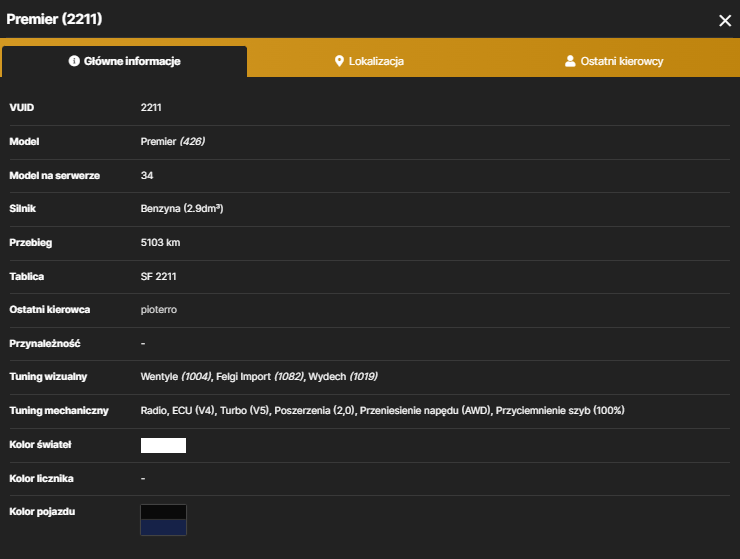
Task: Click the Kolor pojazdu label
Action: pos(42,512)
